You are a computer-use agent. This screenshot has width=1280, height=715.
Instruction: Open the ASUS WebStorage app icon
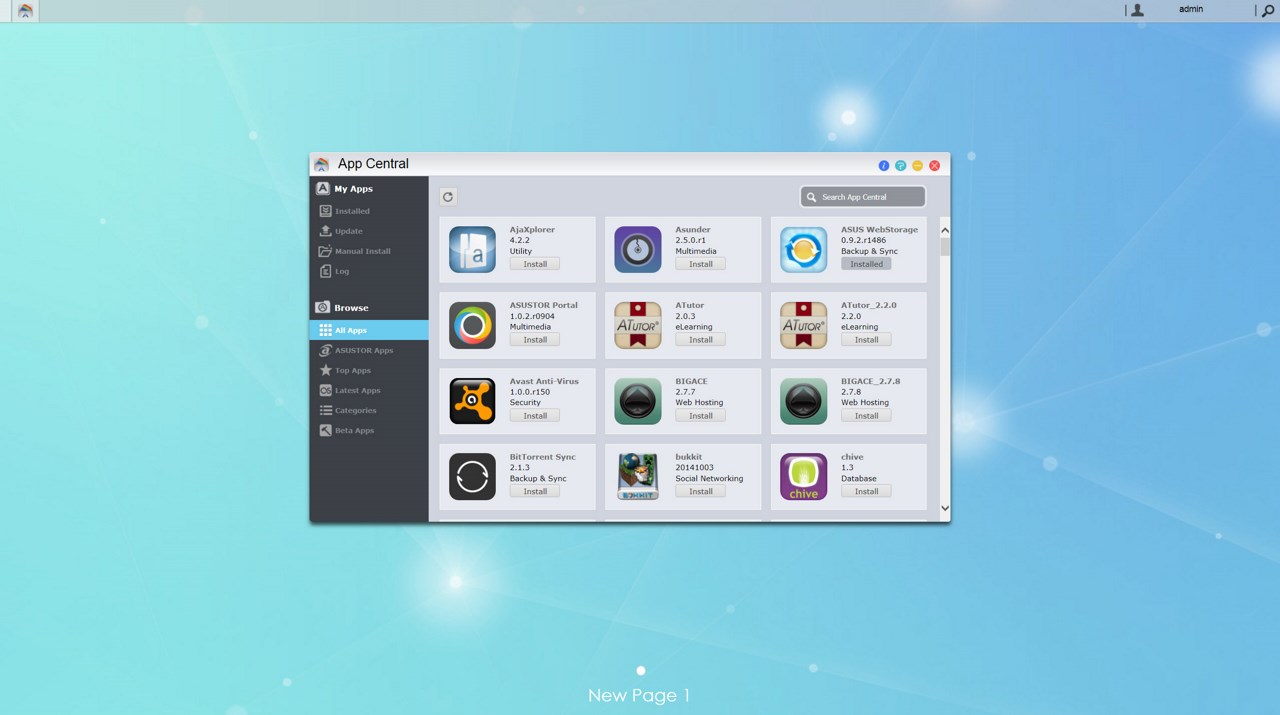(804, 249)
